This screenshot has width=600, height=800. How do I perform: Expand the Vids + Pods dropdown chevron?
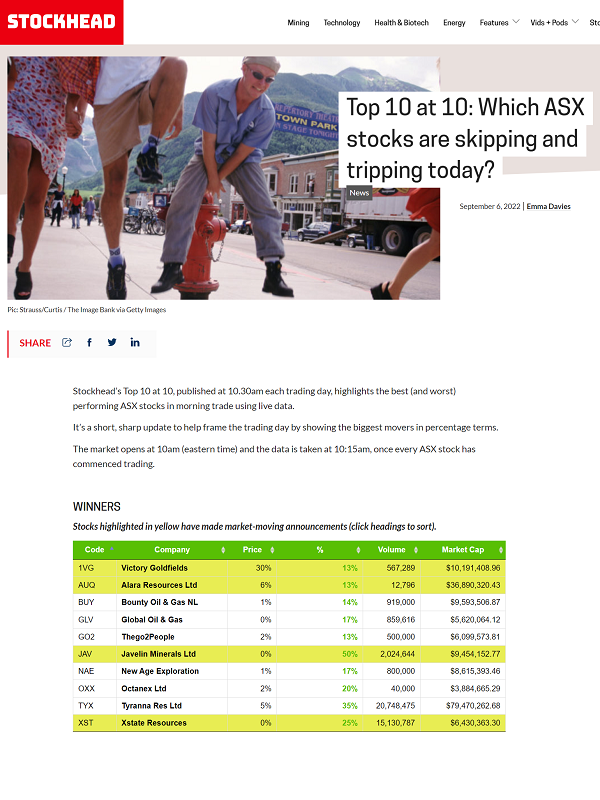(x=575, y=21)
